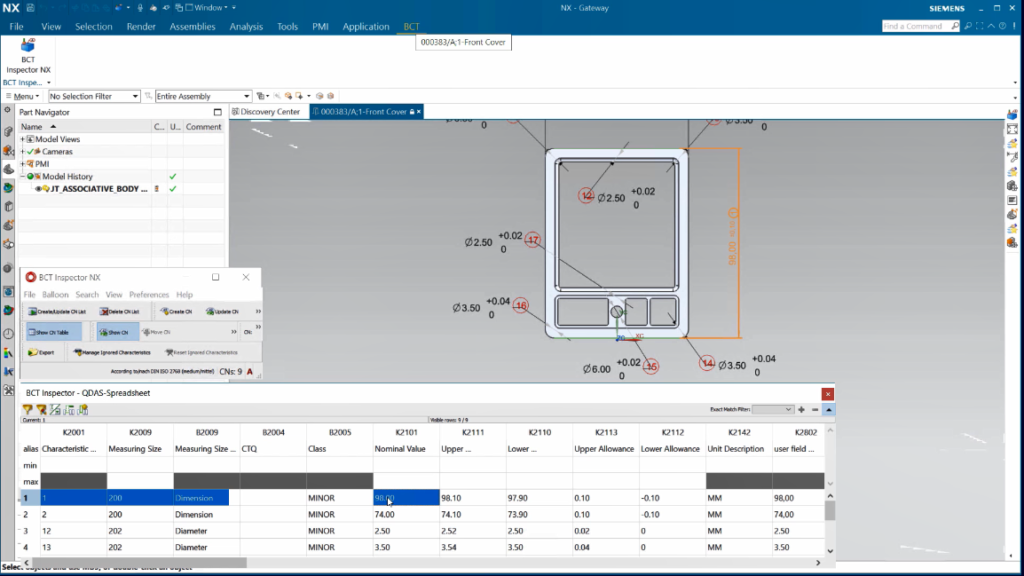1024x576 pixels.
Task: Click the third spreadsheet toolbar icon
Action: point(55,409)
